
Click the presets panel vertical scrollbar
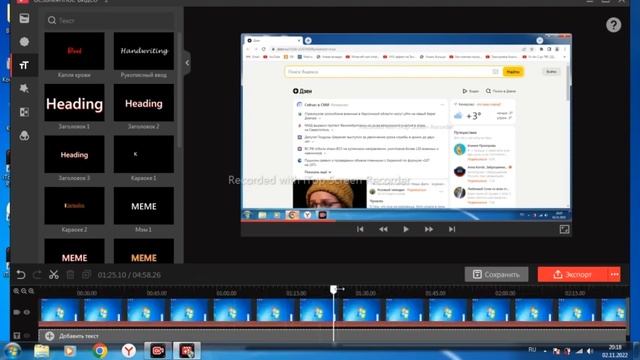180,90
